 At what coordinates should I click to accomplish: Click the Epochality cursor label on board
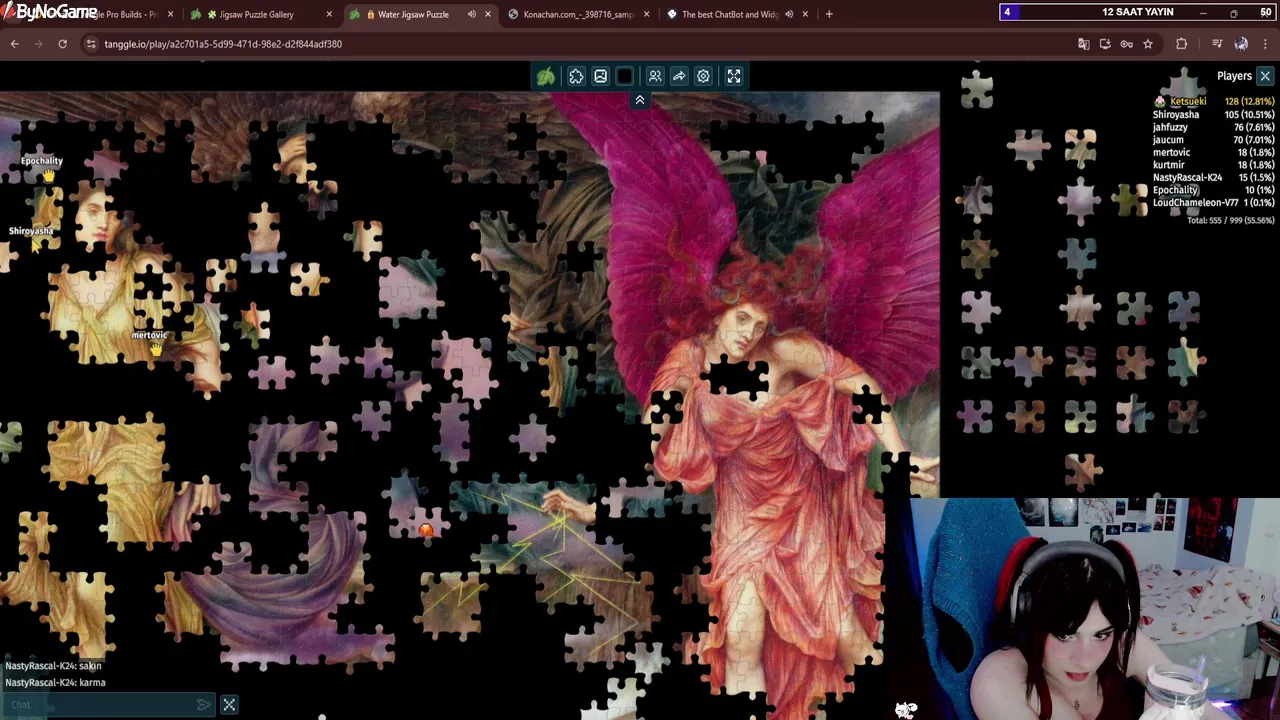[42, 160]
